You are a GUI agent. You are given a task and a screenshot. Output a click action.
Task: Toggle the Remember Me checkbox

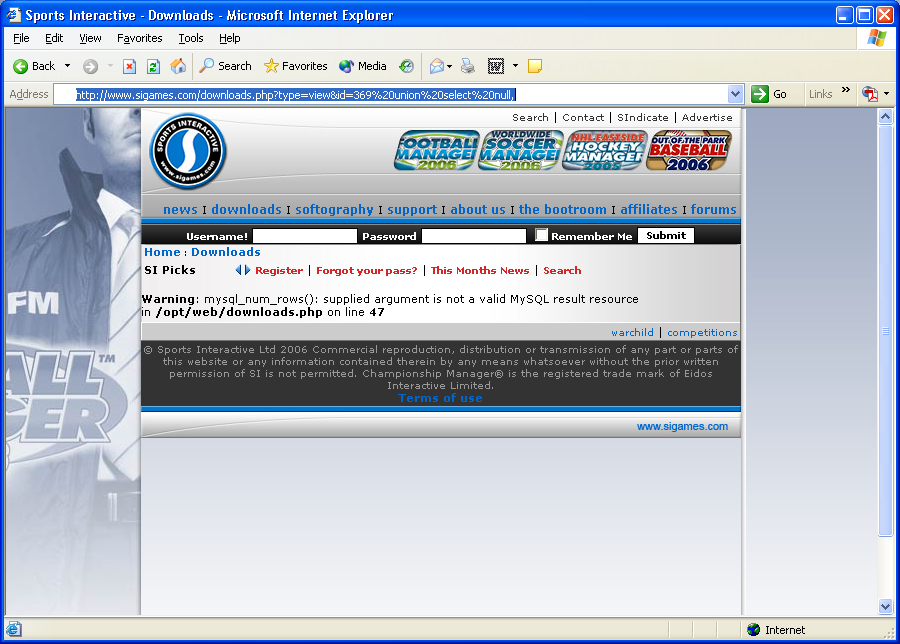point(541,235)
